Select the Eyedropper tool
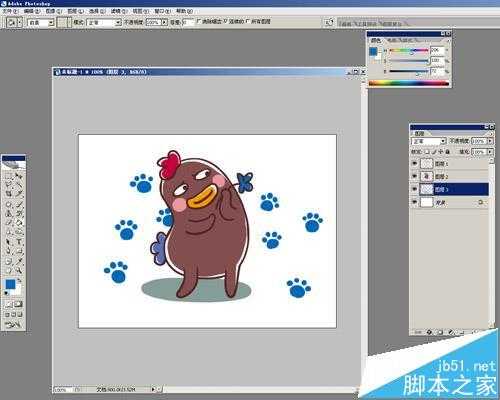500x400 pixels. (18, 261)
